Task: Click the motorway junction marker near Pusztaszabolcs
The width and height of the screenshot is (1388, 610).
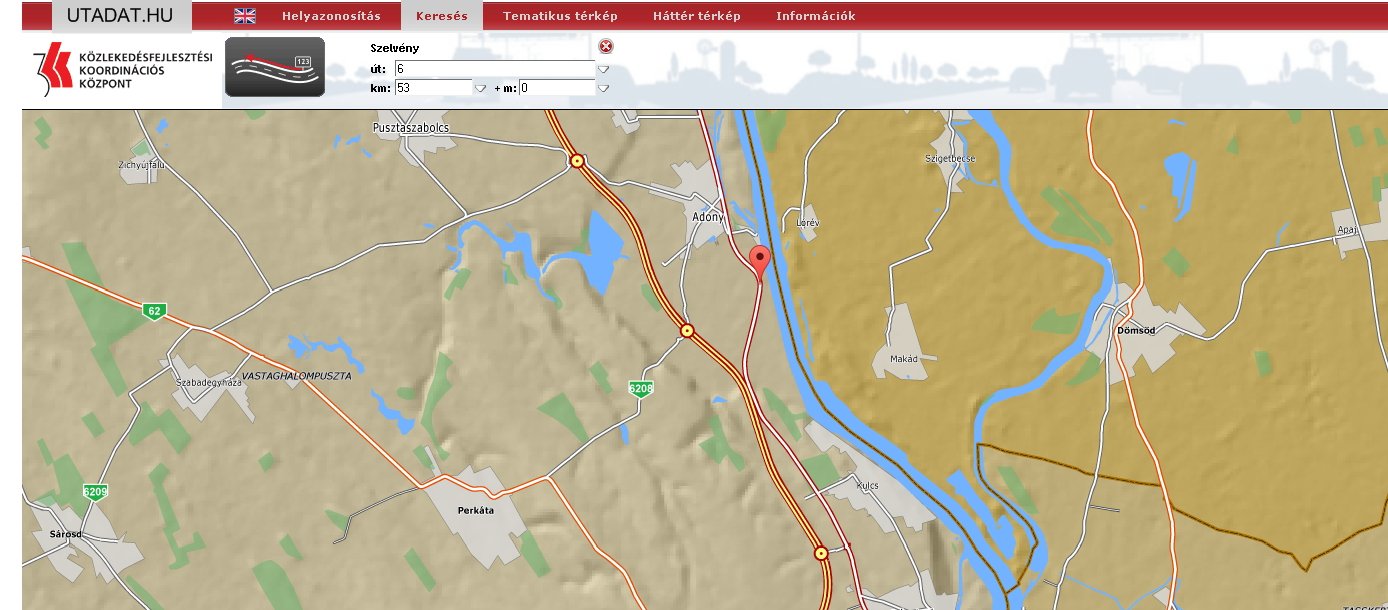Action: click(x=577, y=160)
